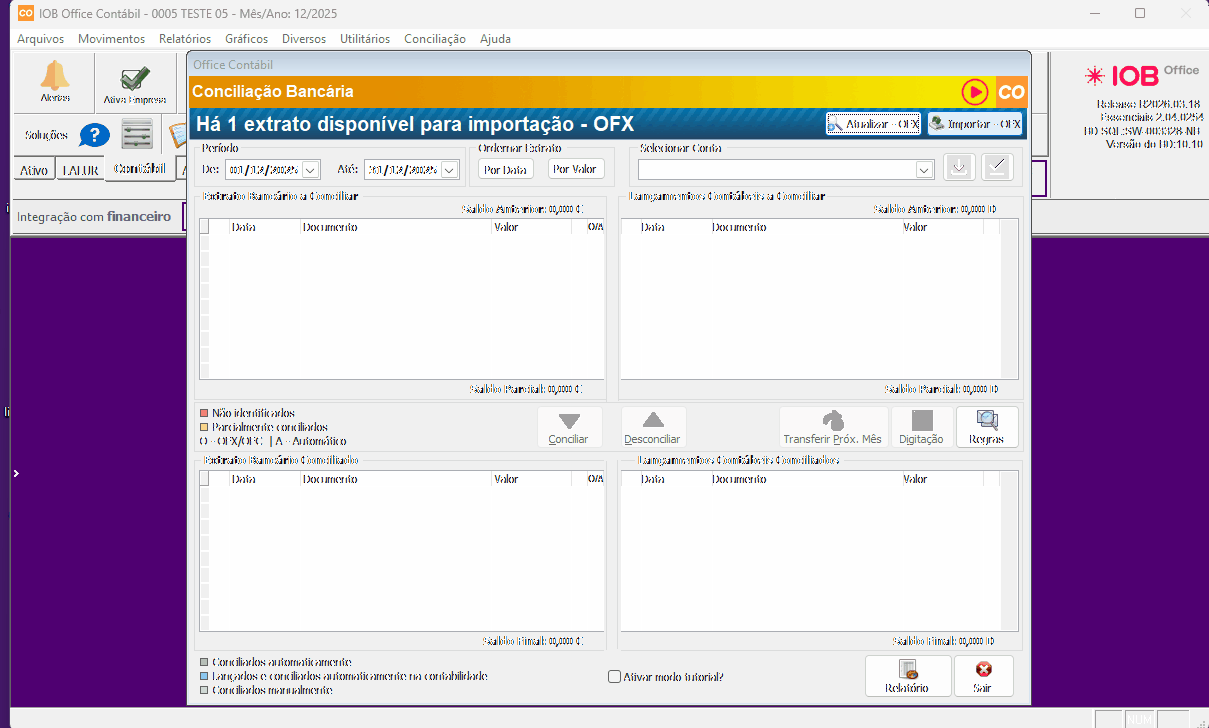The height and width of the screenshot is (728, 1209).
Task: Sort the statement with Por Valor
Action: pos(575,170)
